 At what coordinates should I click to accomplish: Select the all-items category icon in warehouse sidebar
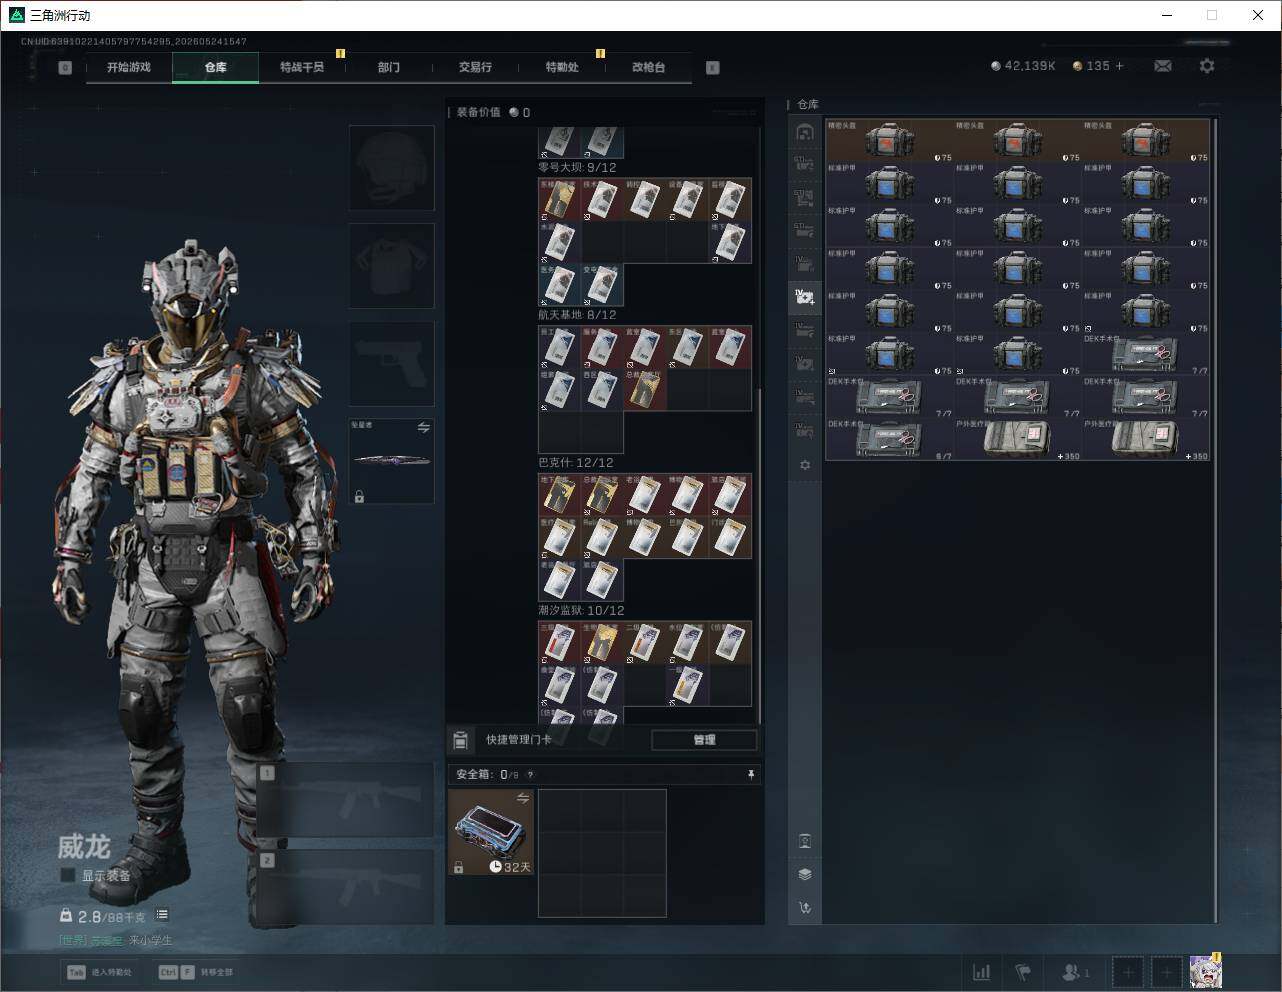pyautogui.click(x=805, y=132)
